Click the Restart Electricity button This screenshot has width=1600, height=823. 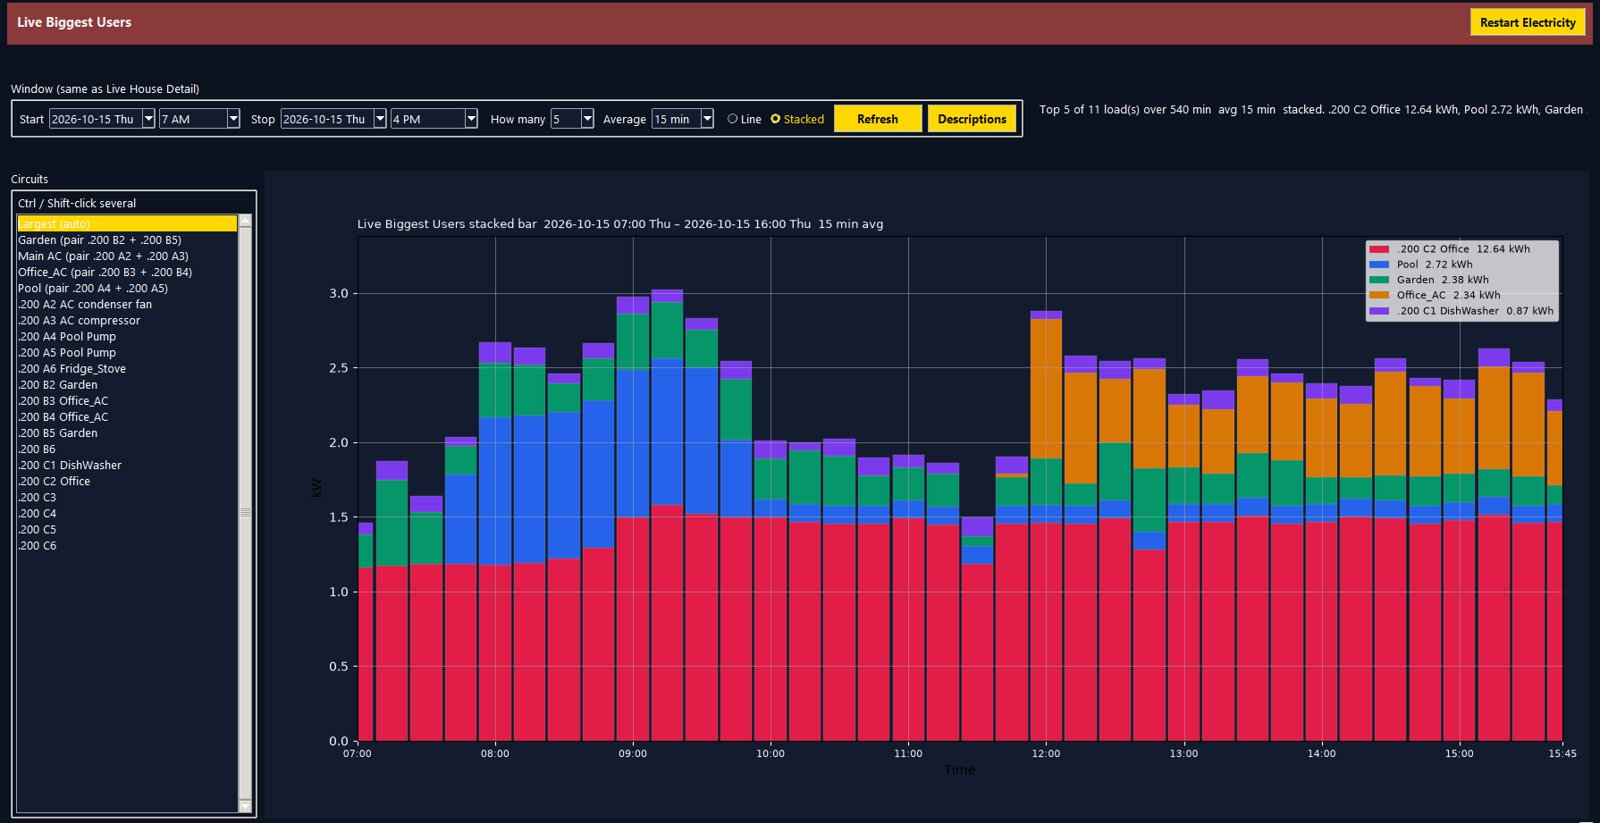click(x=1527, y=22)
